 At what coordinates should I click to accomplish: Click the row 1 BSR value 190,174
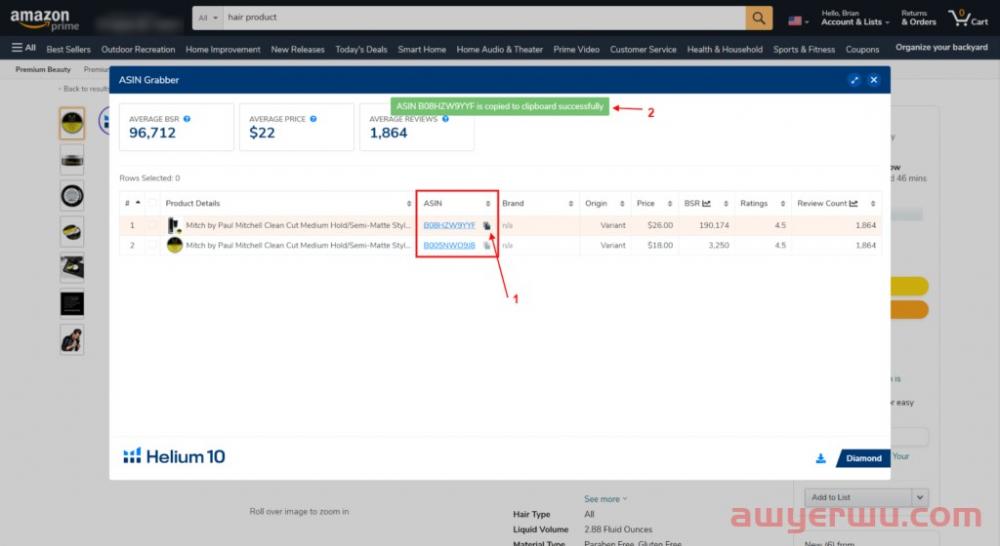[714, 225]
